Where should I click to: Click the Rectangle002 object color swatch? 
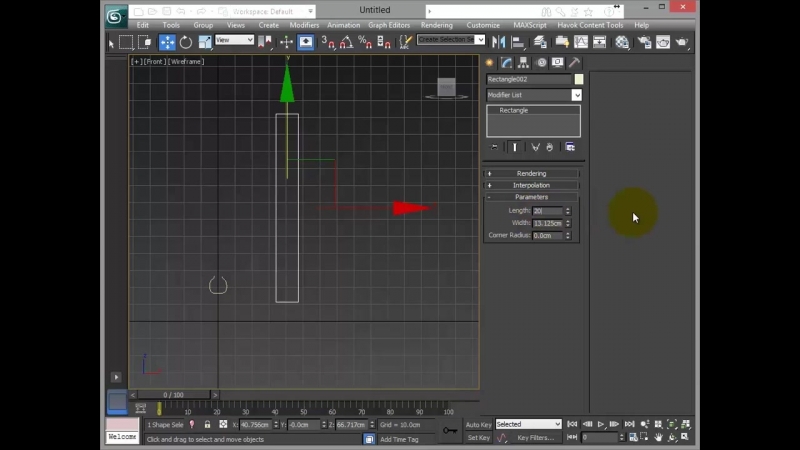579,79
